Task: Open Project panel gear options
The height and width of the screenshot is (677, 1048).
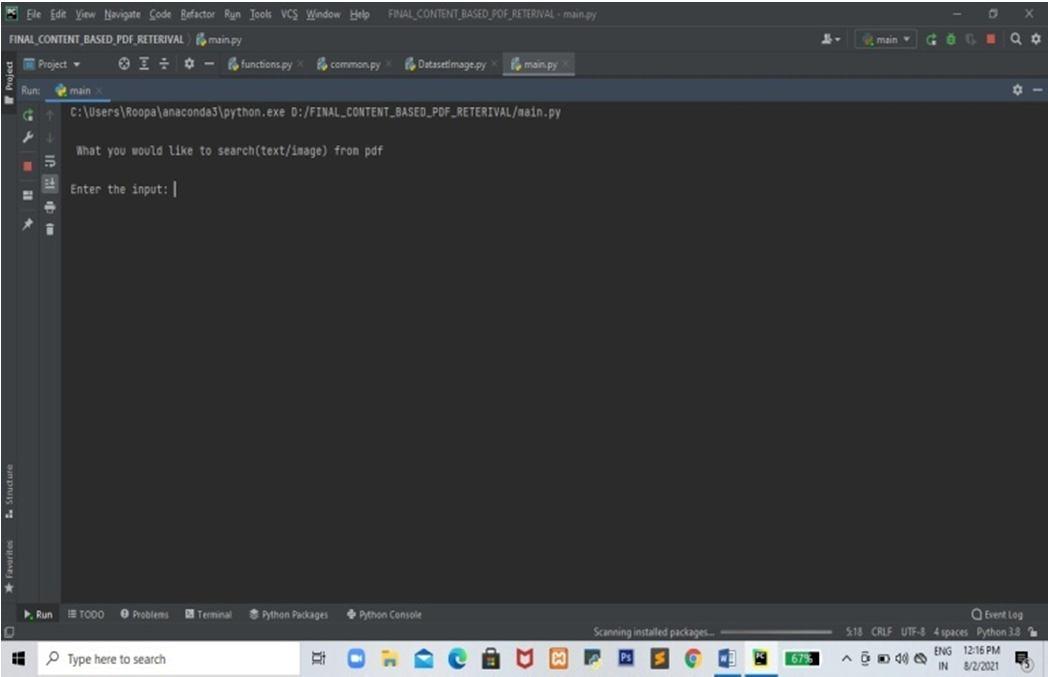Action: 189,63
